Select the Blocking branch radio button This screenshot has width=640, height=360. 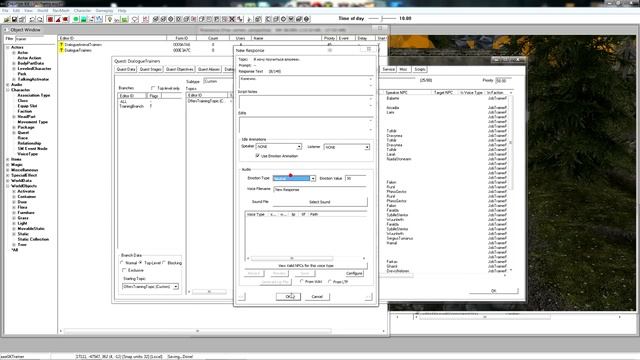pos(164,263)
